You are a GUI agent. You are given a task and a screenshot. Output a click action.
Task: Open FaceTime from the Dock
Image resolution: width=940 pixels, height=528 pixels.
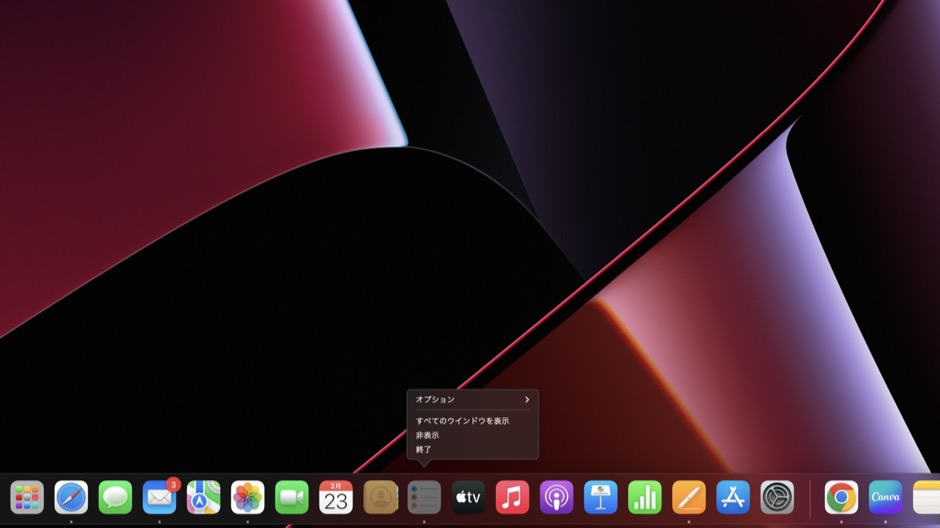pyautogui.click(x=291, y=497)
